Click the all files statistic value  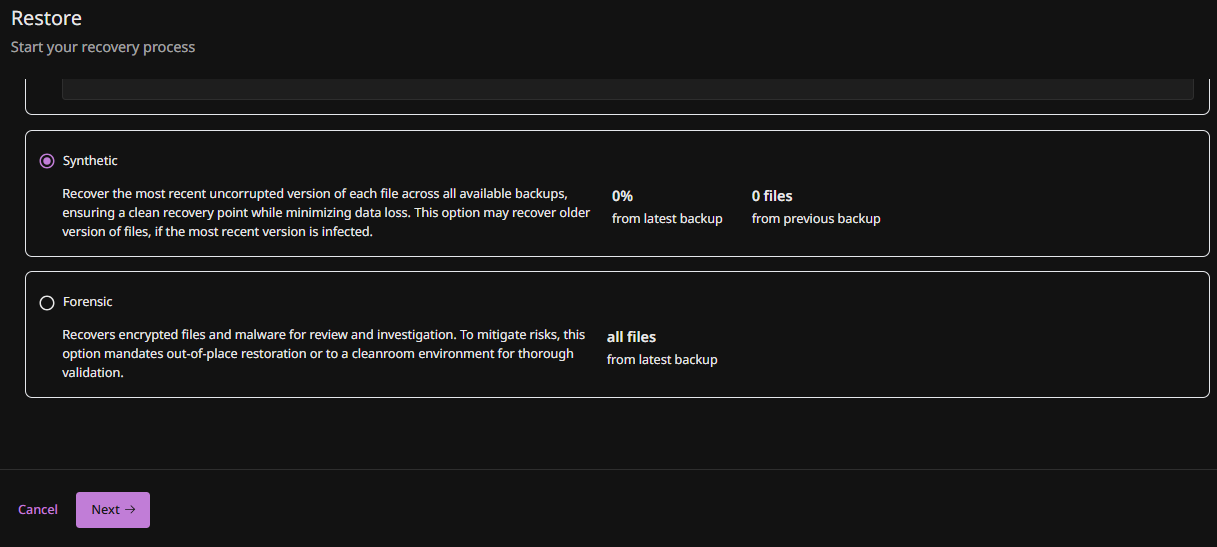(631, 337)
